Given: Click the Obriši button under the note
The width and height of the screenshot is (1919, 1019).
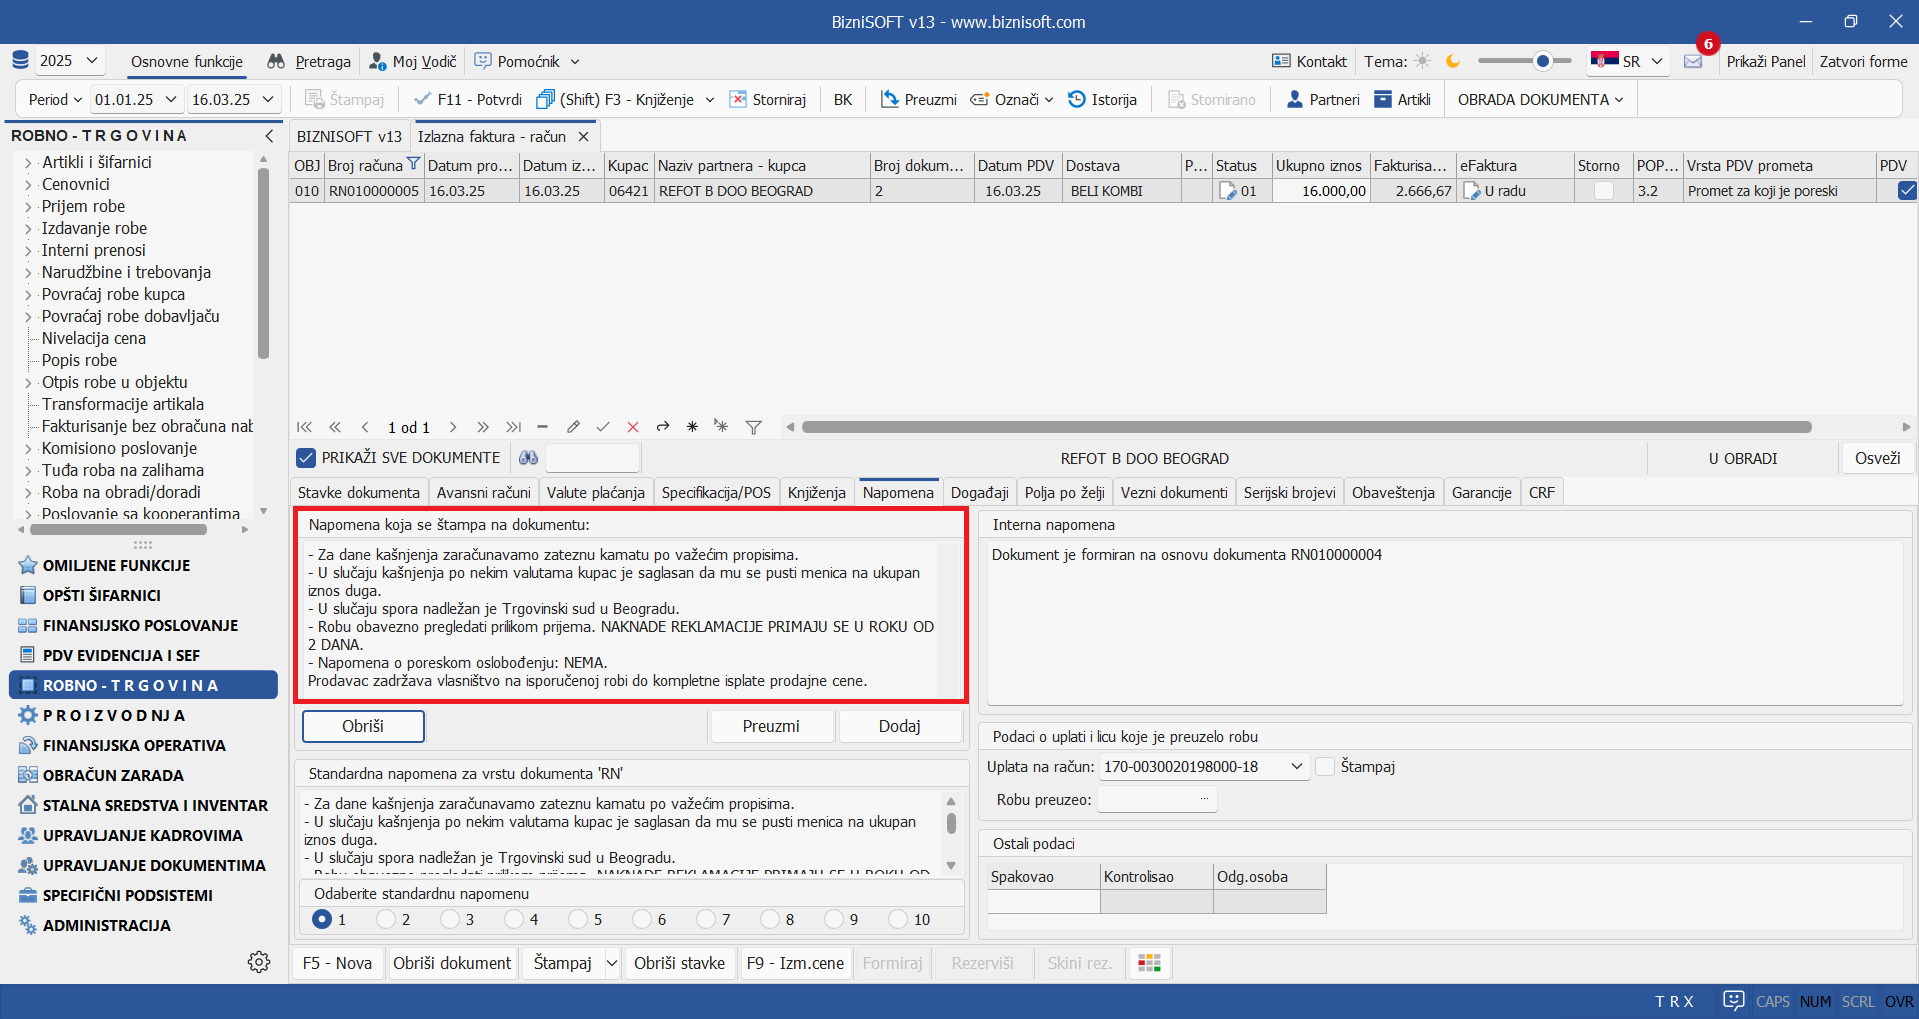Looking at the screenshot, I should click(x=363, y=726).
